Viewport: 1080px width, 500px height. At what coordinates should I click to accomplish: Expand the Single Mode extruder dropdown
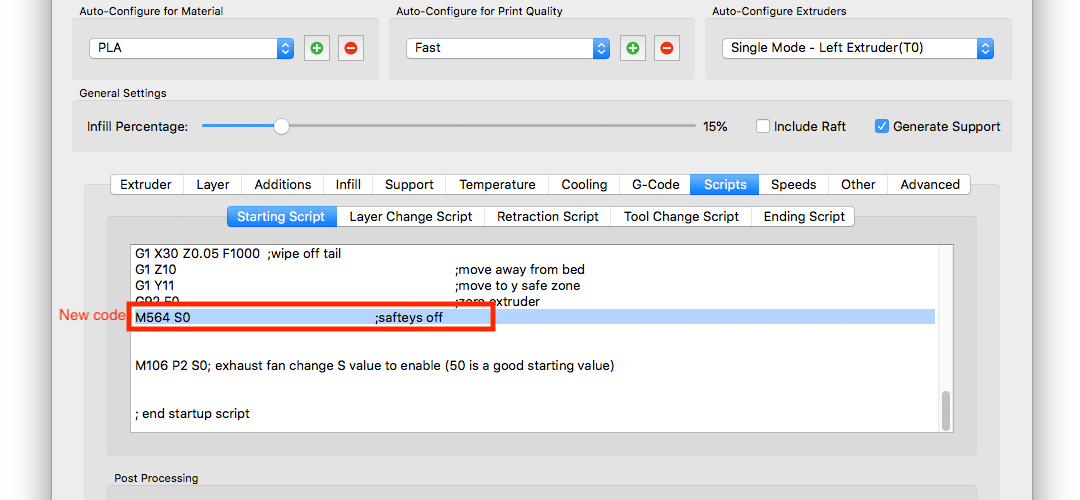click(x=857, y=48)
